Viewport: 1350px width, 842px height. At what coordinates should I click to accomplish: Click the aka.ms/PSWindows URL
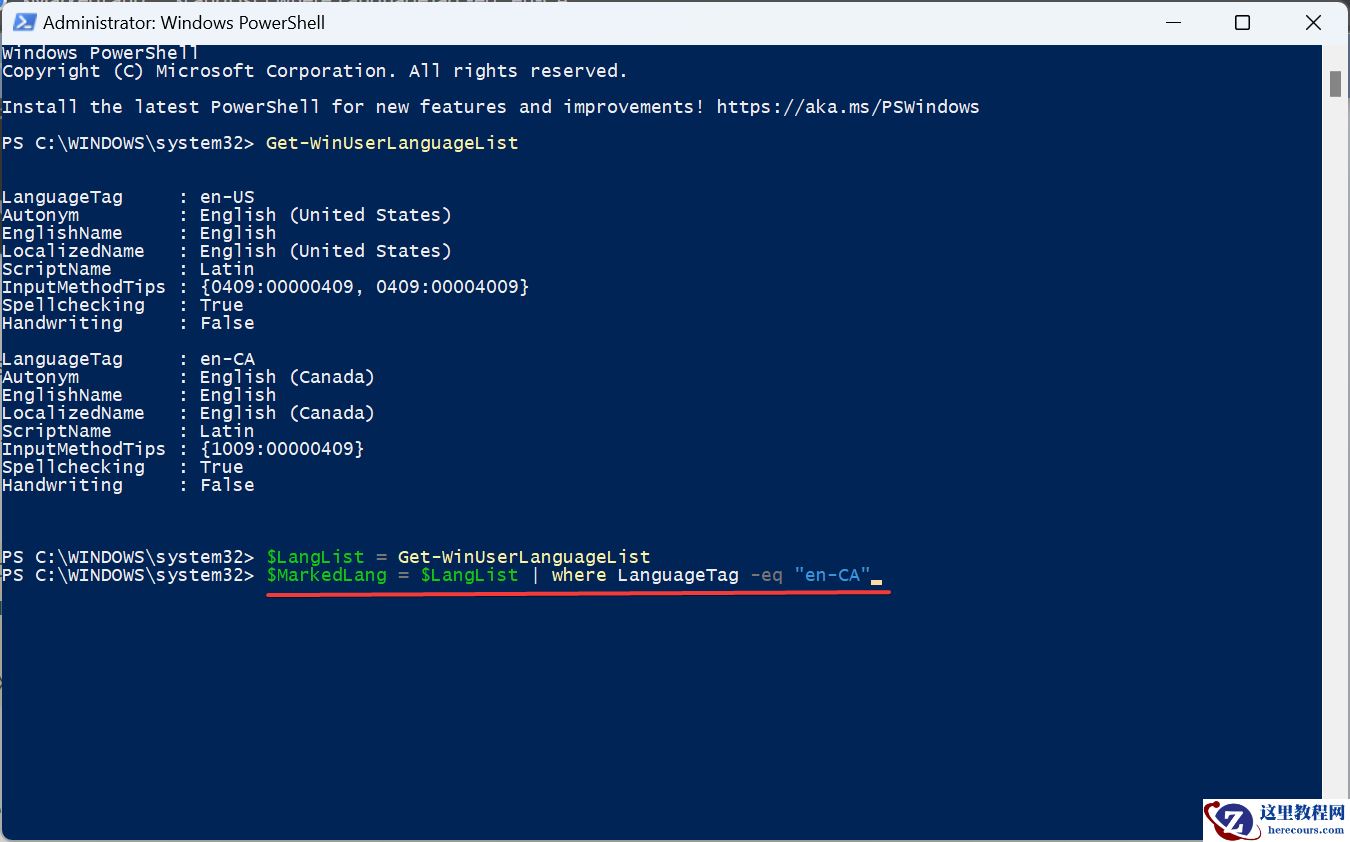coord(847,107)
